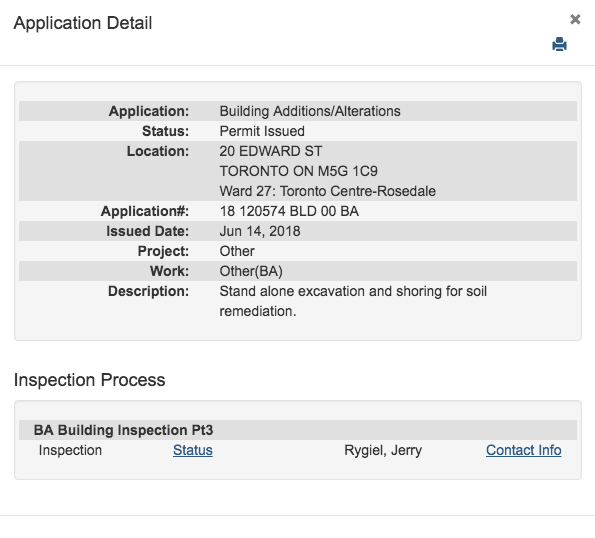Click the application number 18 120574 BLD 00 BA
The height and width of the screenshot is (538, 595).
[x=289, y=211]
